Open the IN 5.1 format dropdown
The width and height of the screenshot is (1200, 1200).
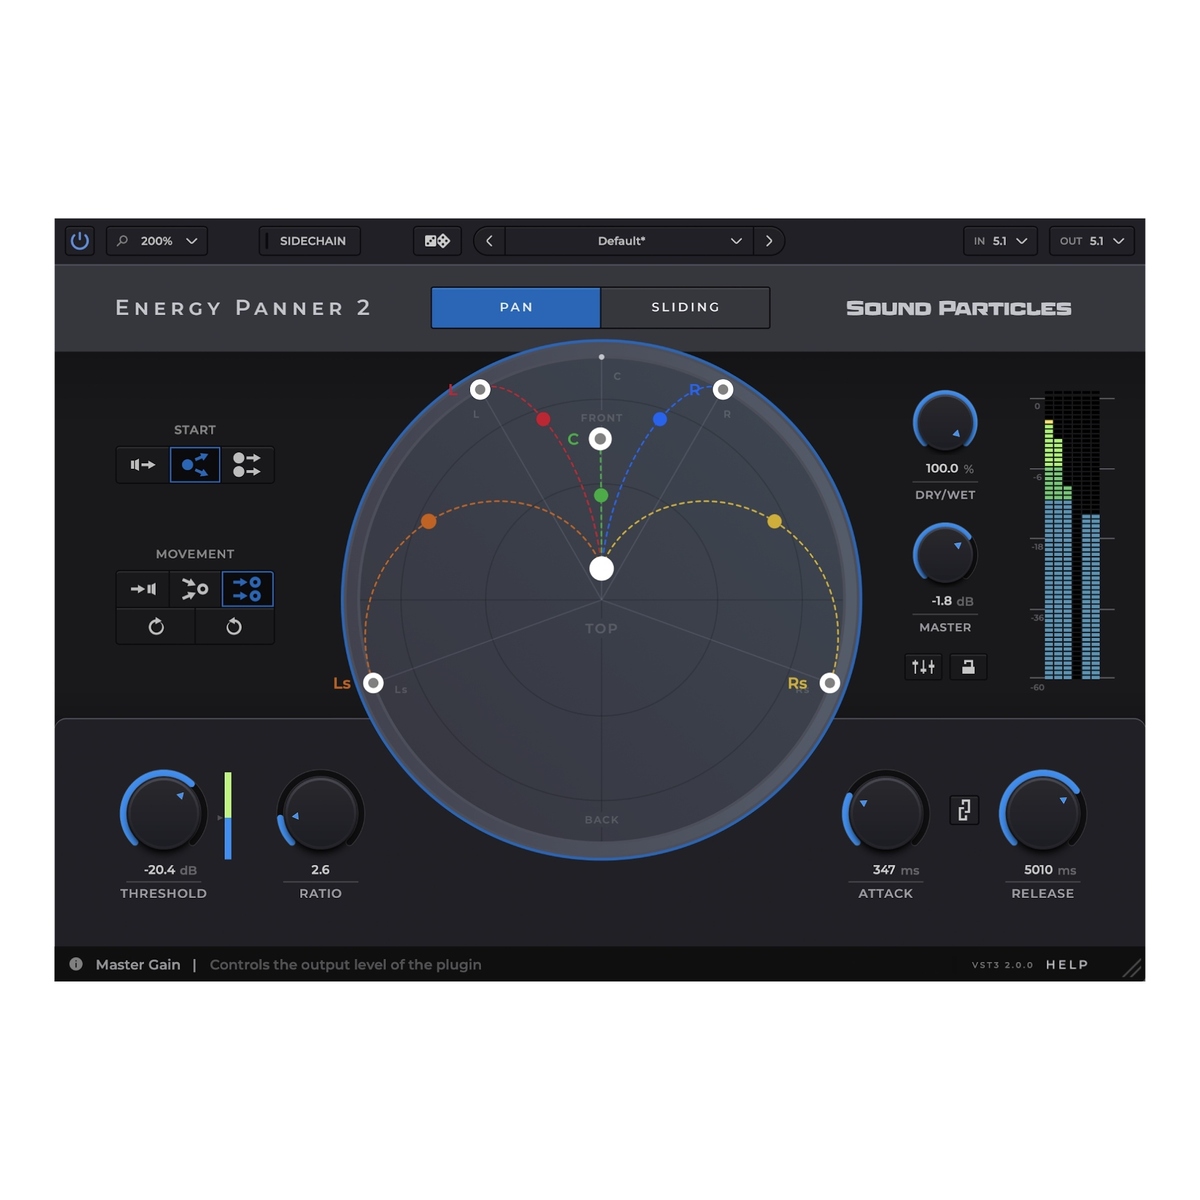pos(1000,241)
